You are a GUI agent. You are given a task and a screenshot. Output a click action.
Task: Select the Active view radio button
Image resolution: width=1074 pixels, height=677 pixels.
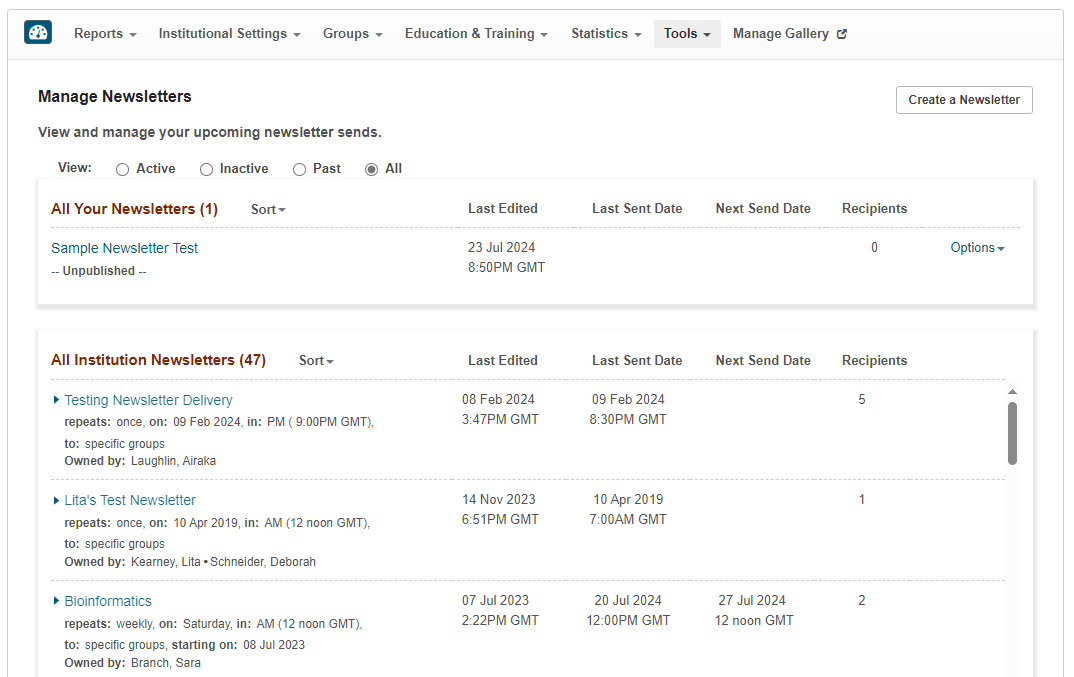(123, 169)
